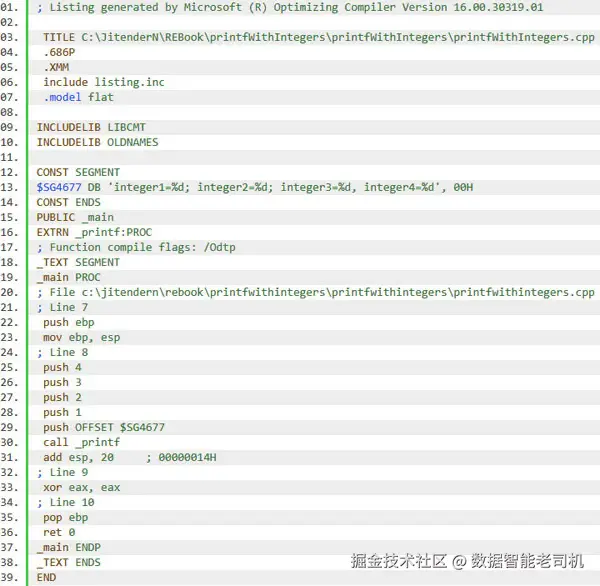The height and width of the screenshot is (586, 600).
Task: Click the .XMM directive
Action: (x=56, y=67)
